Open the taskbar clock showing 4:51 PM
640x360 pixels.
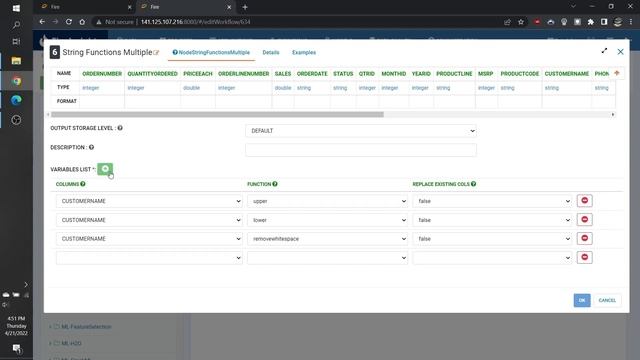point(16,326)
